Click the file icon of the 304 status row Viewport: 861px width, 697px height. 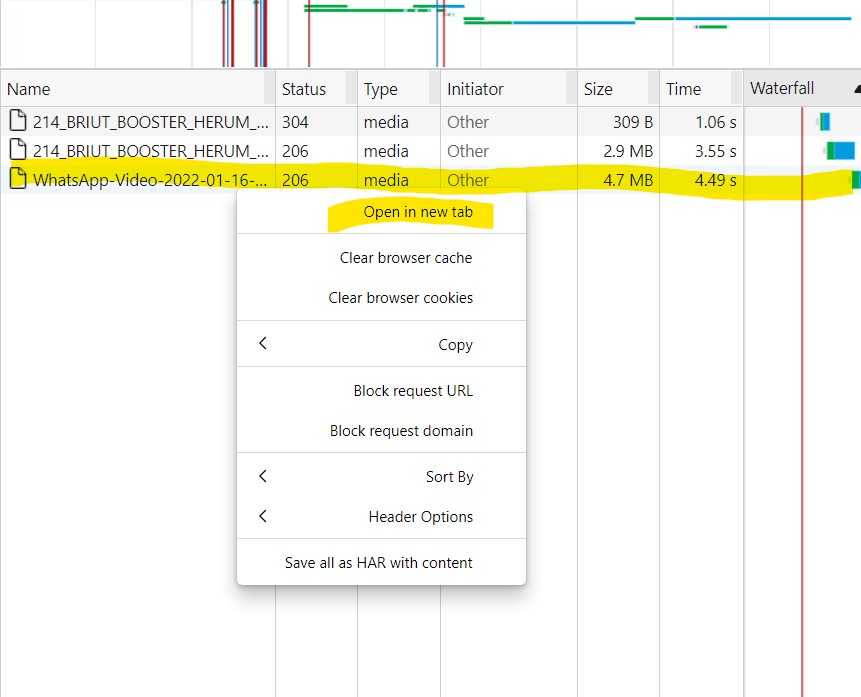pos(18,120)
